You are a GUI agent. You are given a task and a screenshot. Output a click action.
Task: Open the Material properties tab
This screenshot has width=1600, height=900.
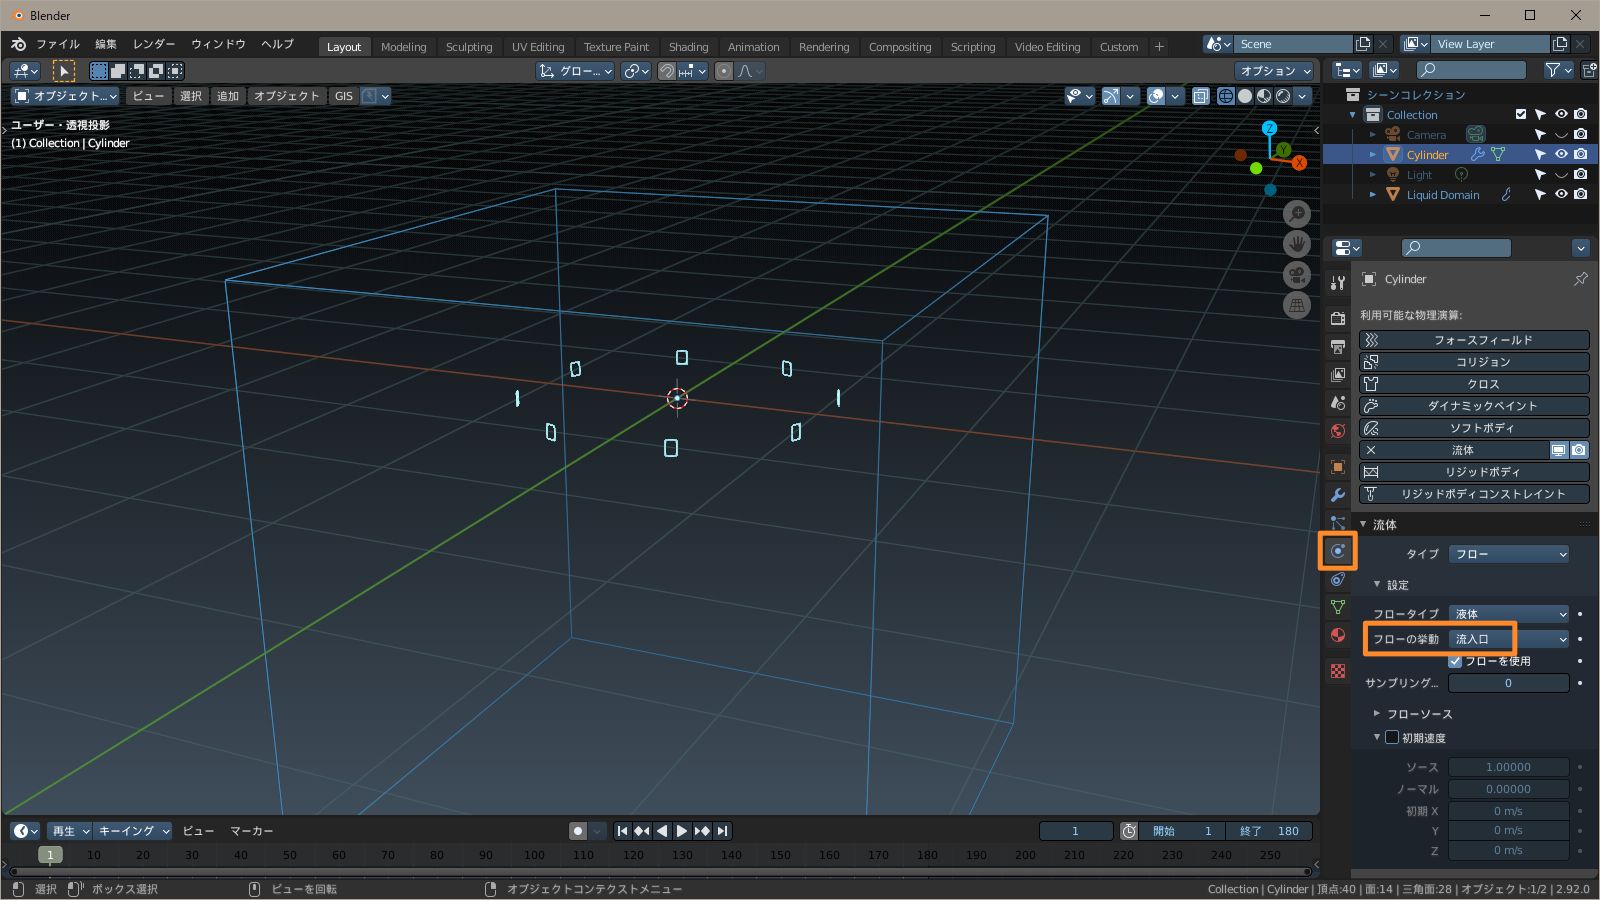[x=1338, y=635]
